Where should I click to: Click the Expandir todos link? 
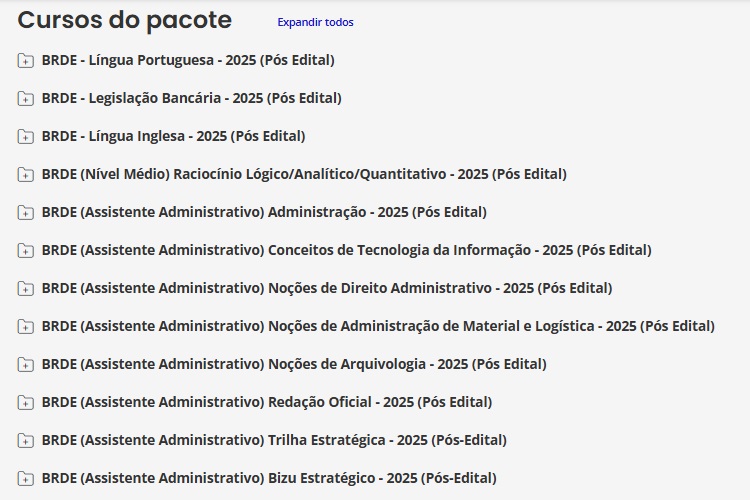[315, 22]
